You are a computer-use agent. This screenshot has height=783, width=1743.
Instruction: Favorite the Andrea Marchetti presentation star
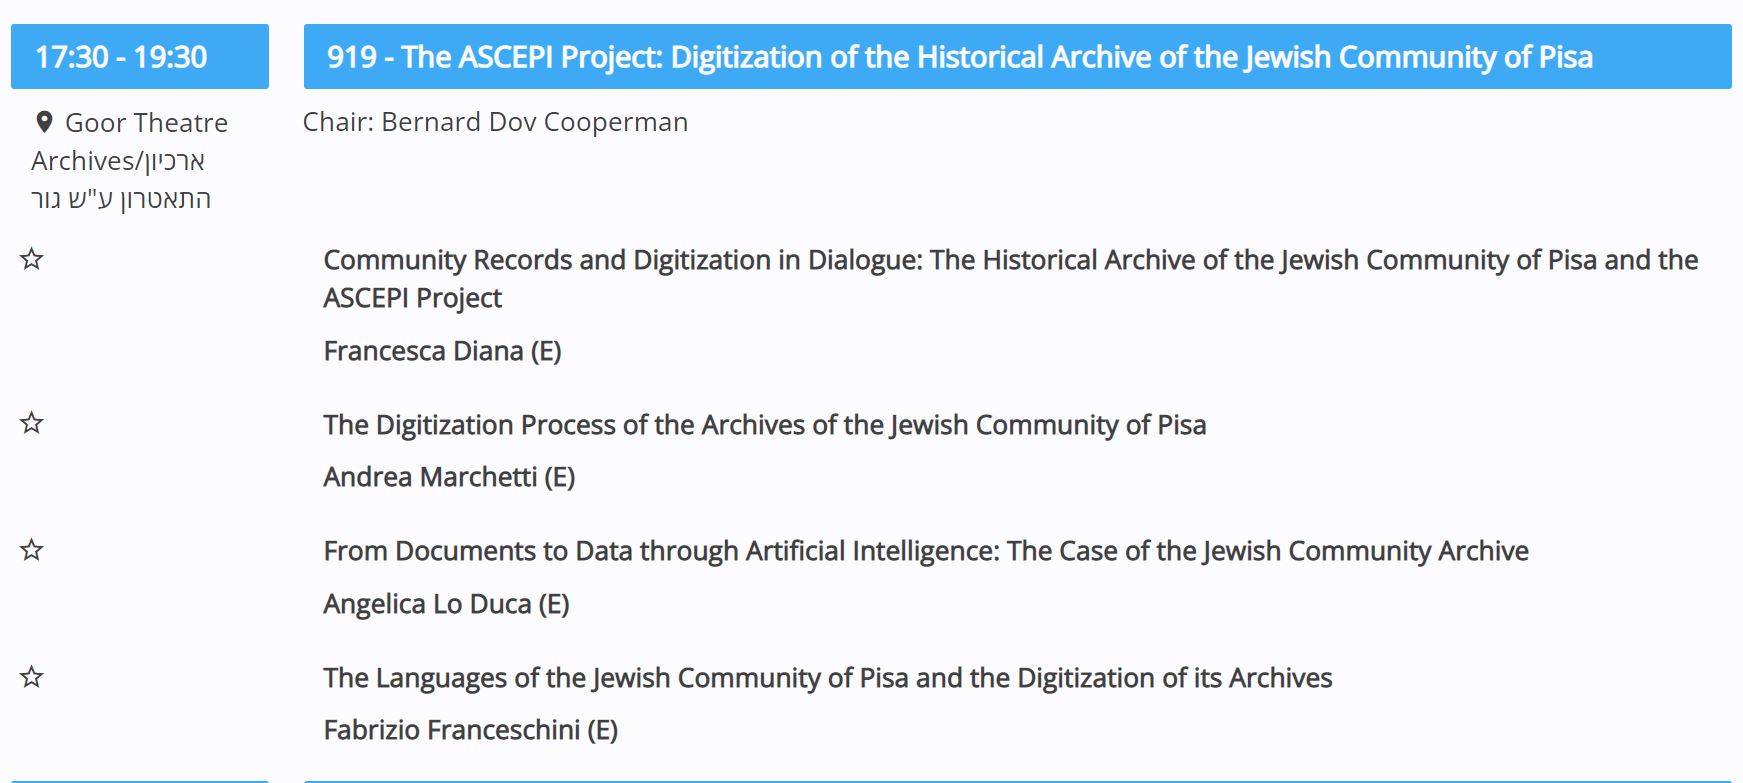pyautogui.click(x=32, y=424)
